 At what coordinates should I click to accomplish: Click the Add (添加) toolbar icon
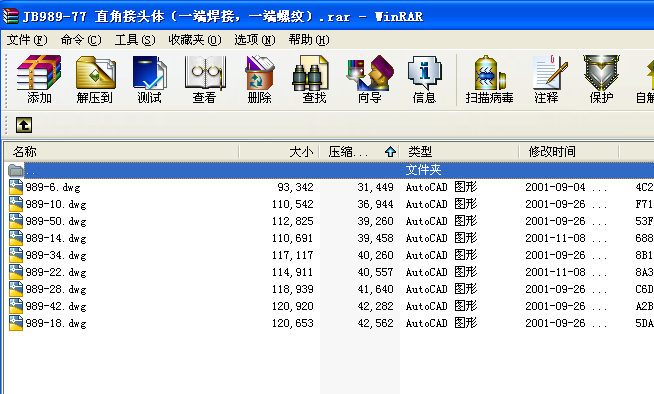39,79
